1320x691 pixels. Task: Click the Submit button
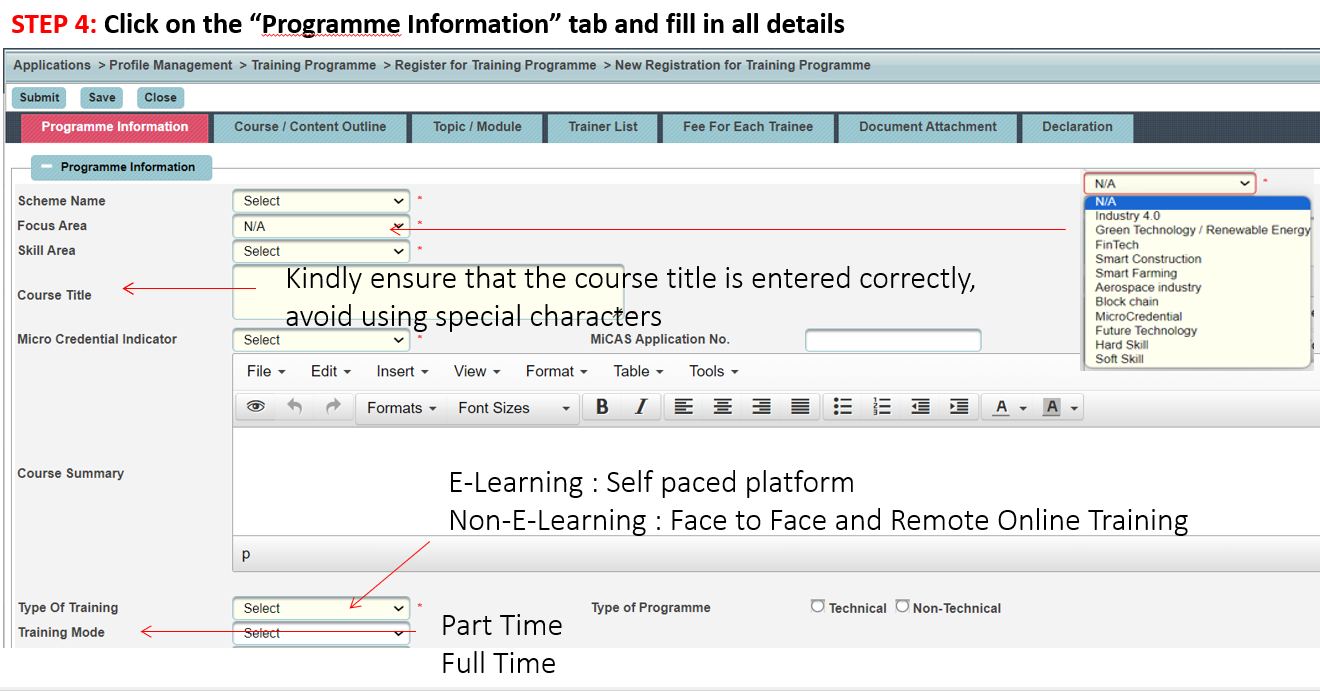coord(39,97)
